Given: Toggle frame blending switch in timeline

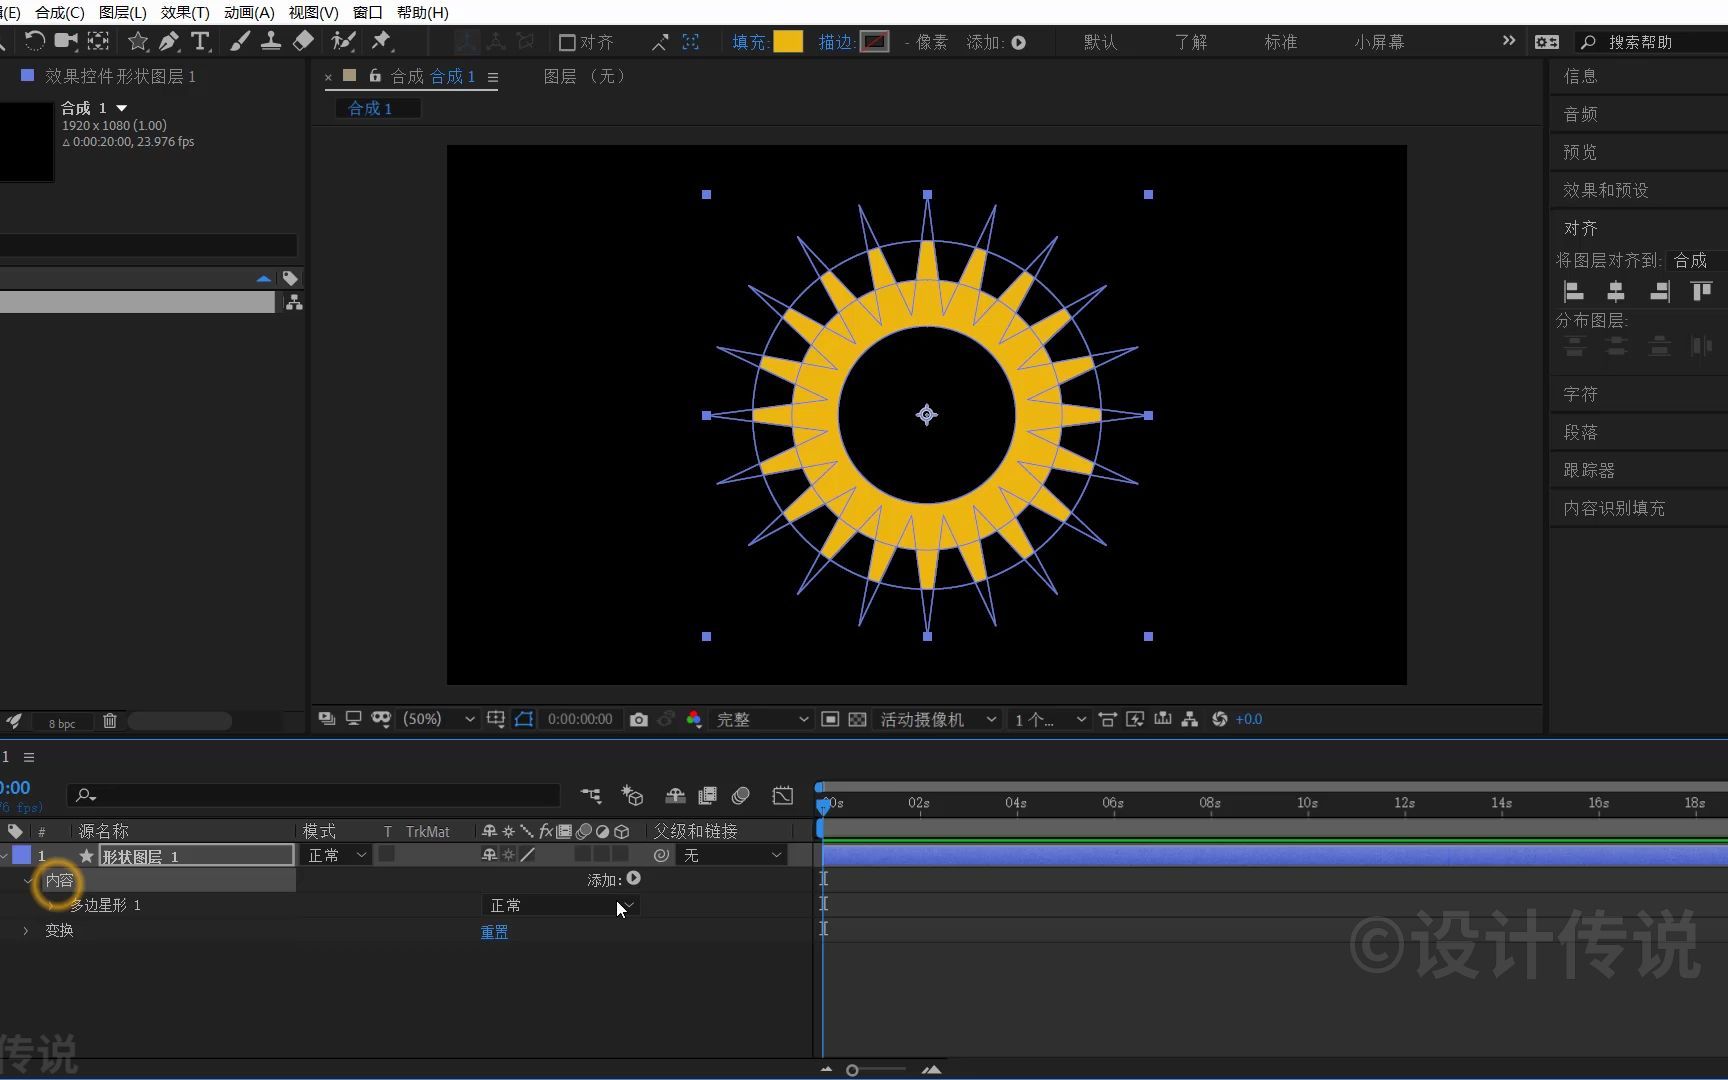Looking at the screenshot, I should click(x=707, y=796).
